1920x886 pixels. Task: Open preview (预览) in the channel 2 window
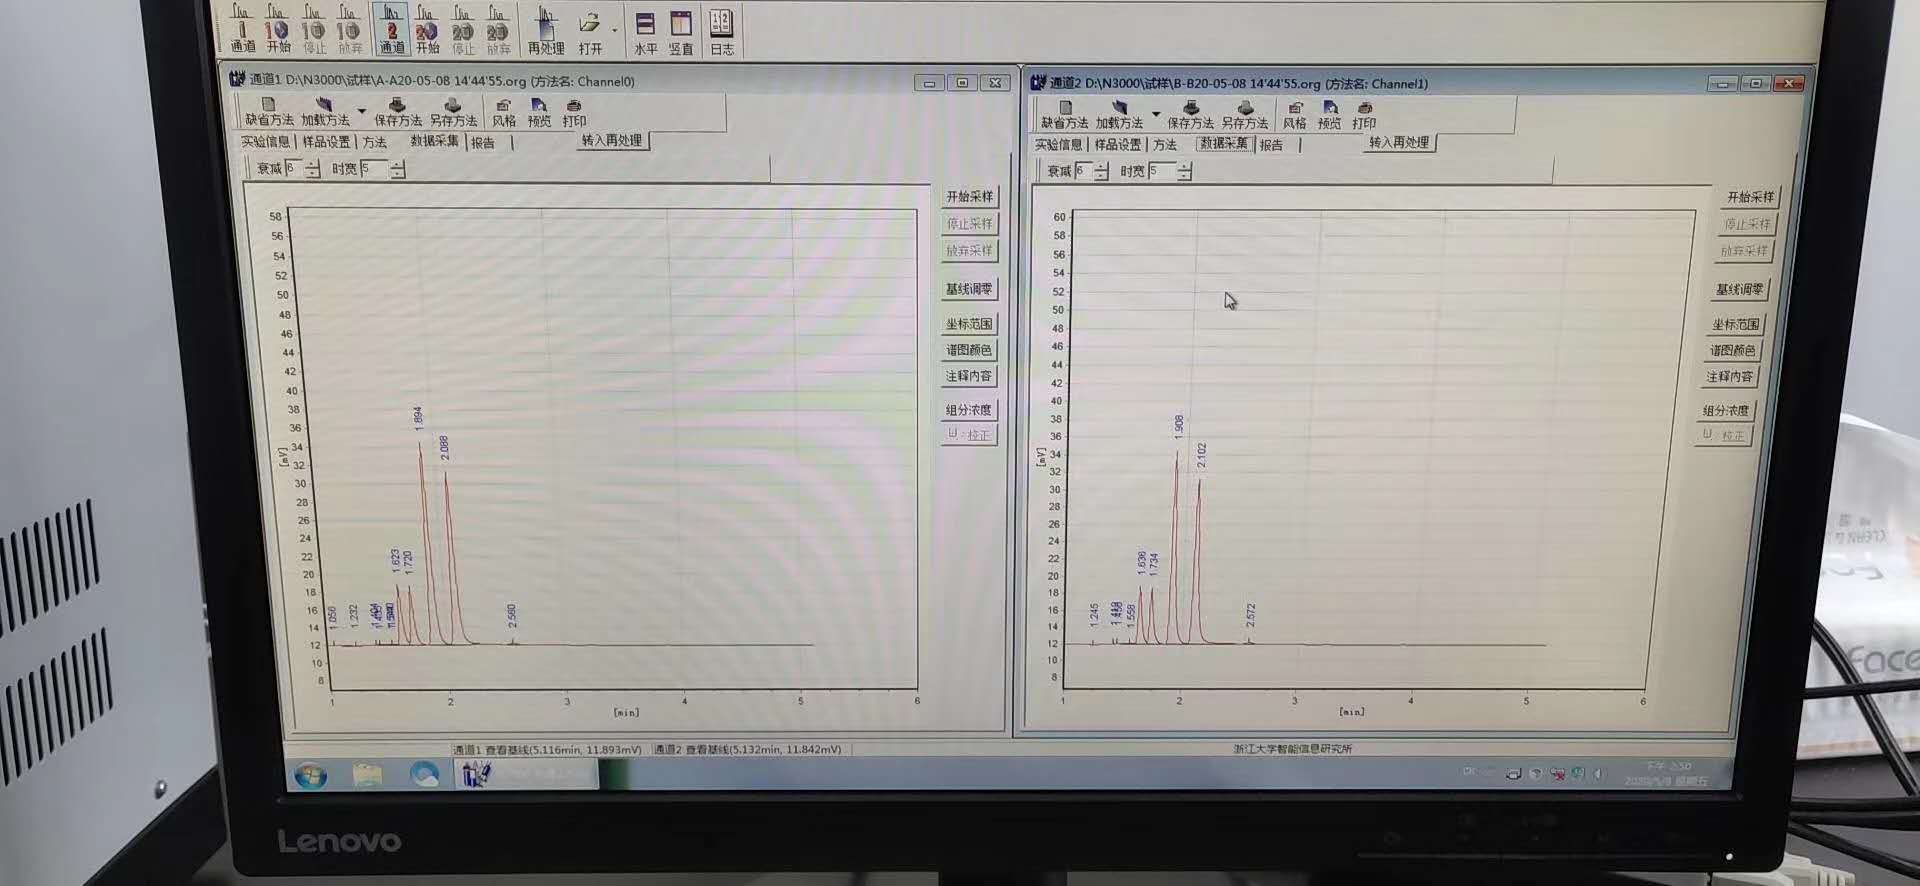tap(1329, 114)
